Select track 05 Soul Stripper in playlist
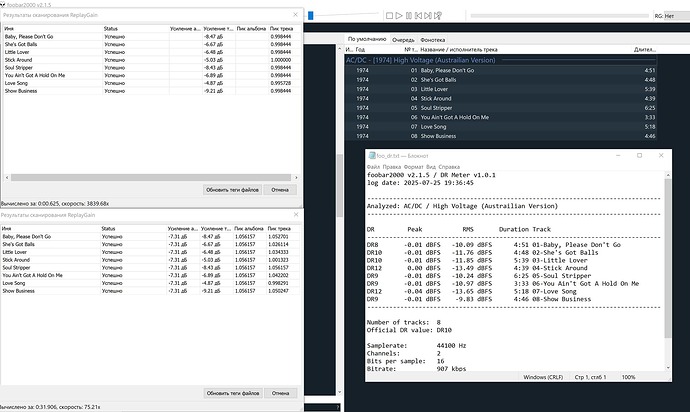This screenshot has width=690, height=412. pos(501,108)
